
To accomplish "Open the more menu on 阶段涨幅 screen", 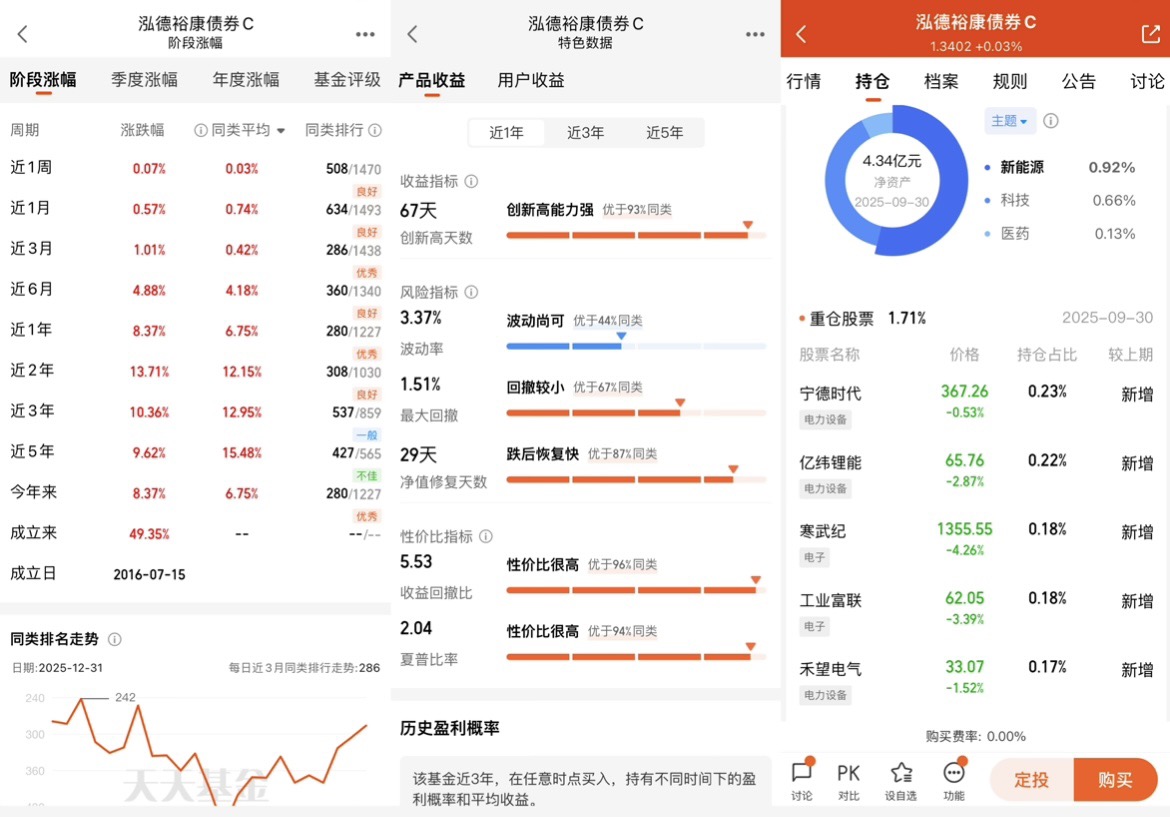I will [x=365, y=34].
